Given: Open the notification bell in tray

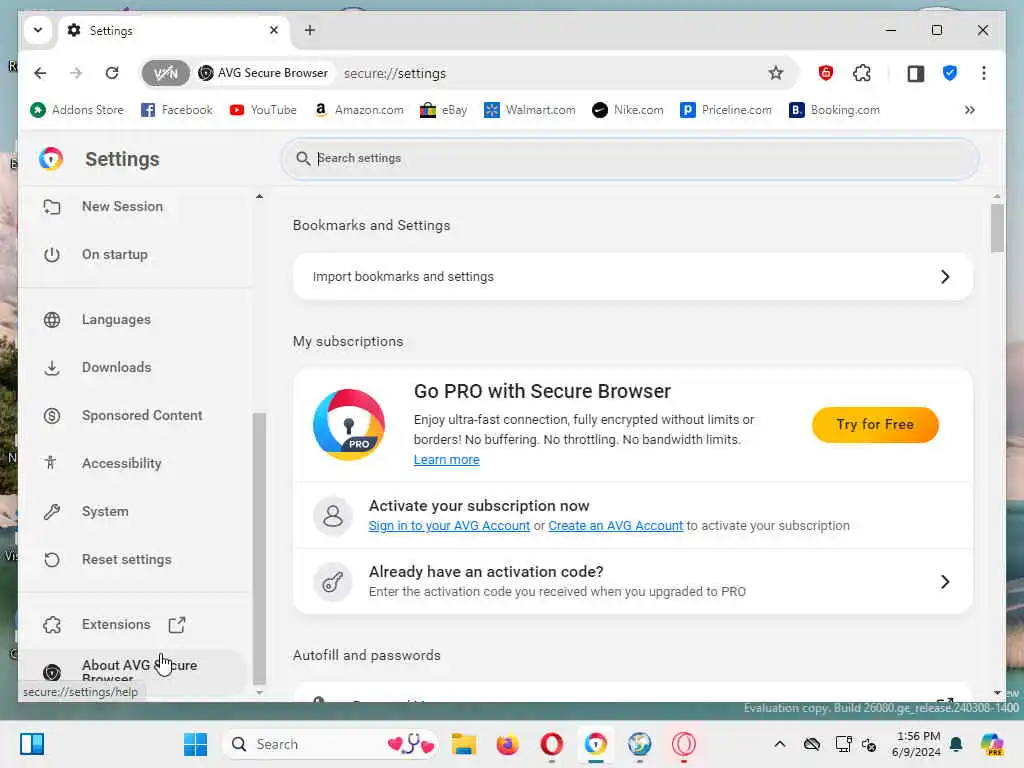Looking at the screenshot, I should pyautogui.click(x=956, y=744).
